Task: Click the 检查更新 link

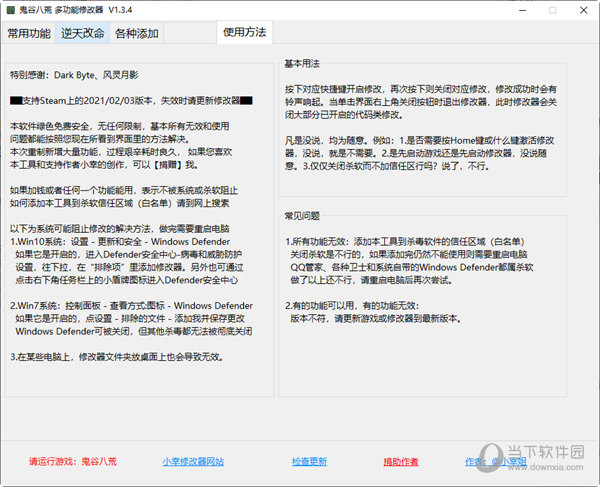Action: pos(309,462)
